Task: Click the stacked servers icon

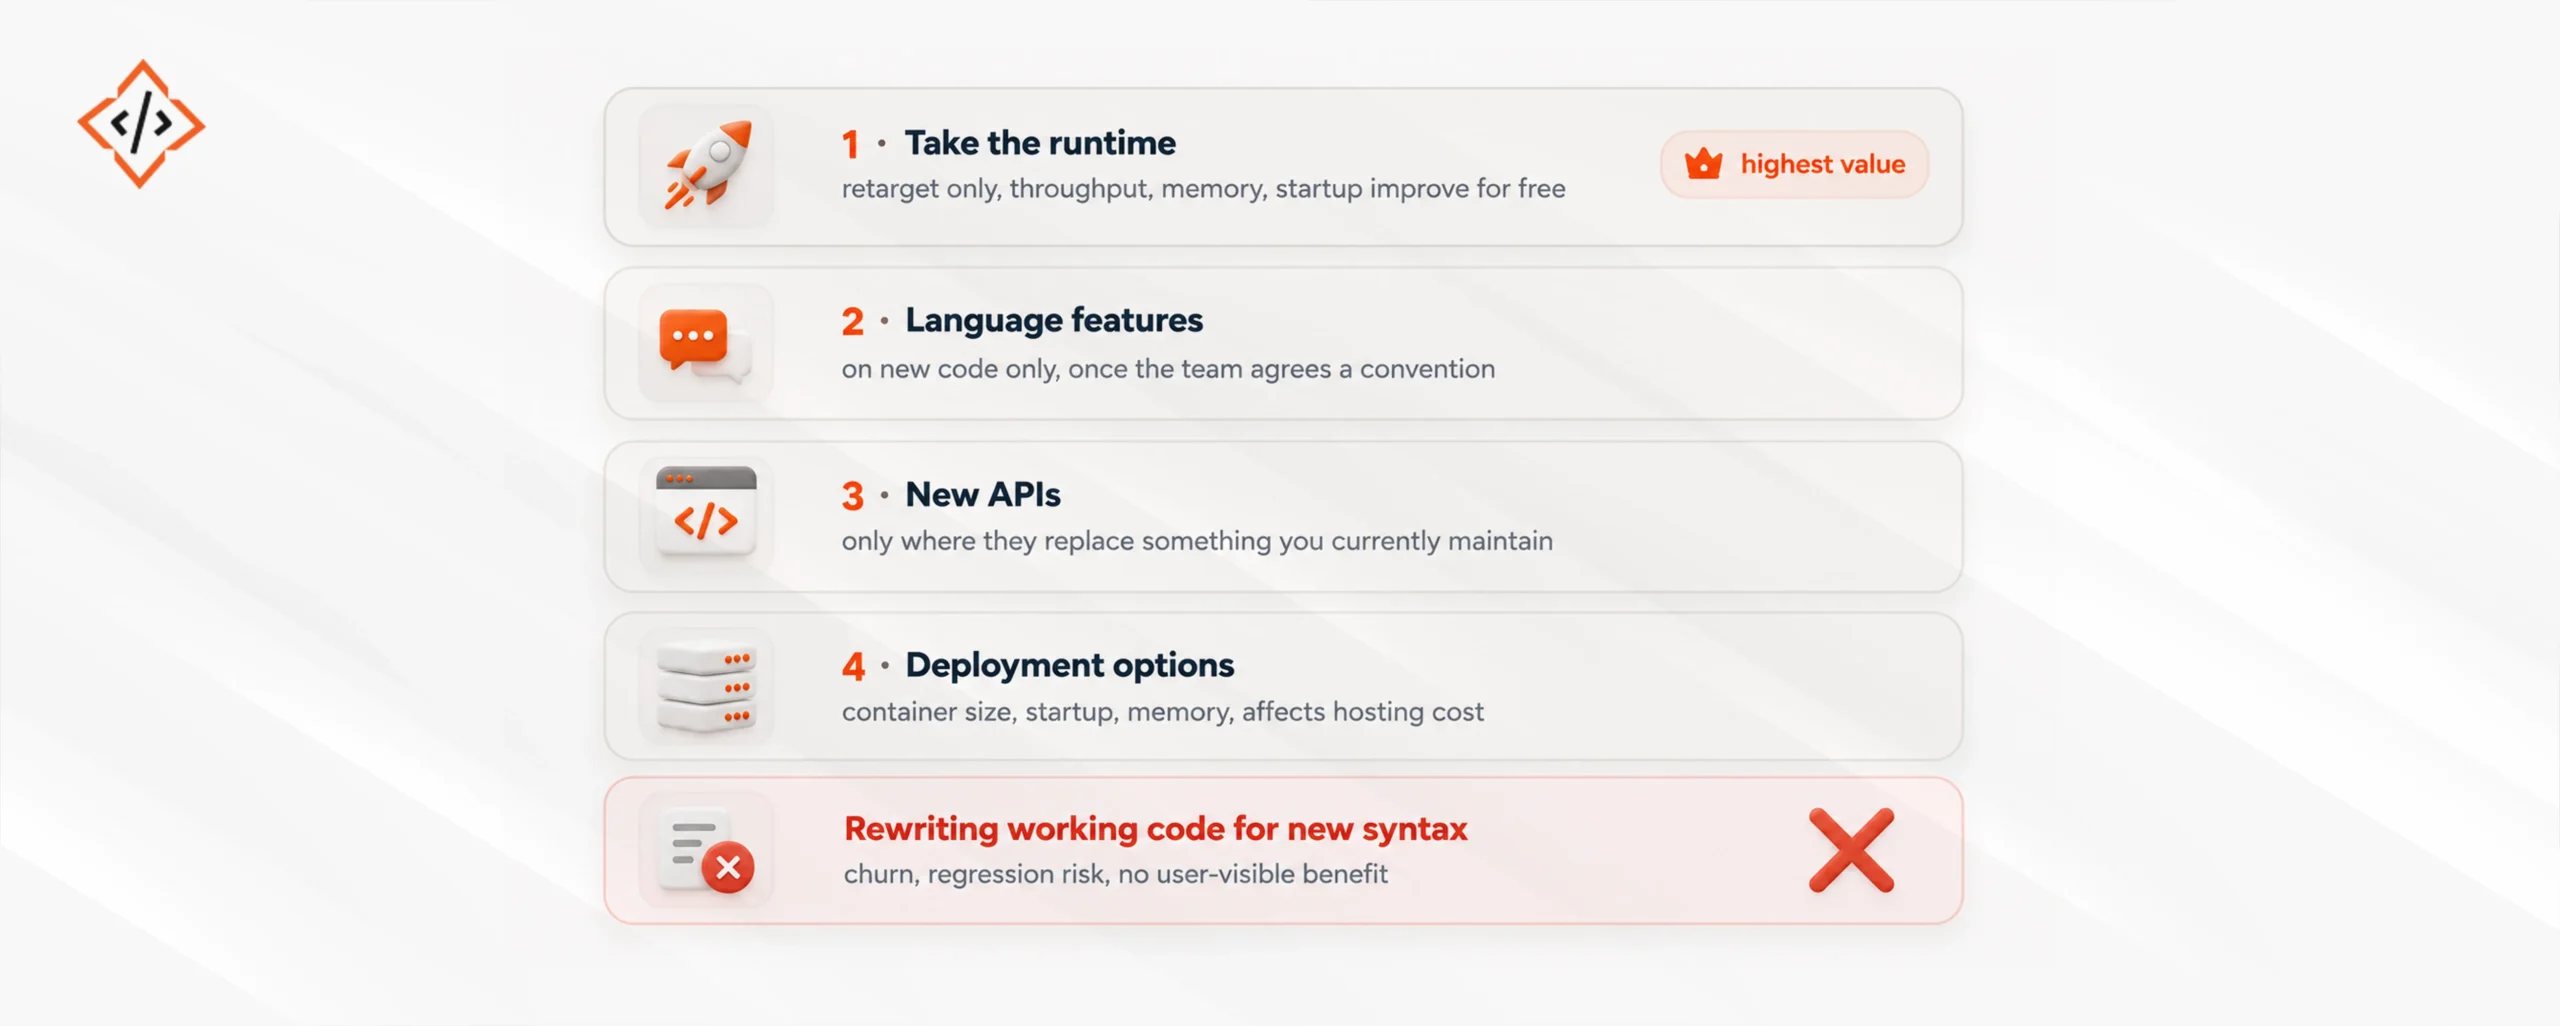Action: pos(706,687)
